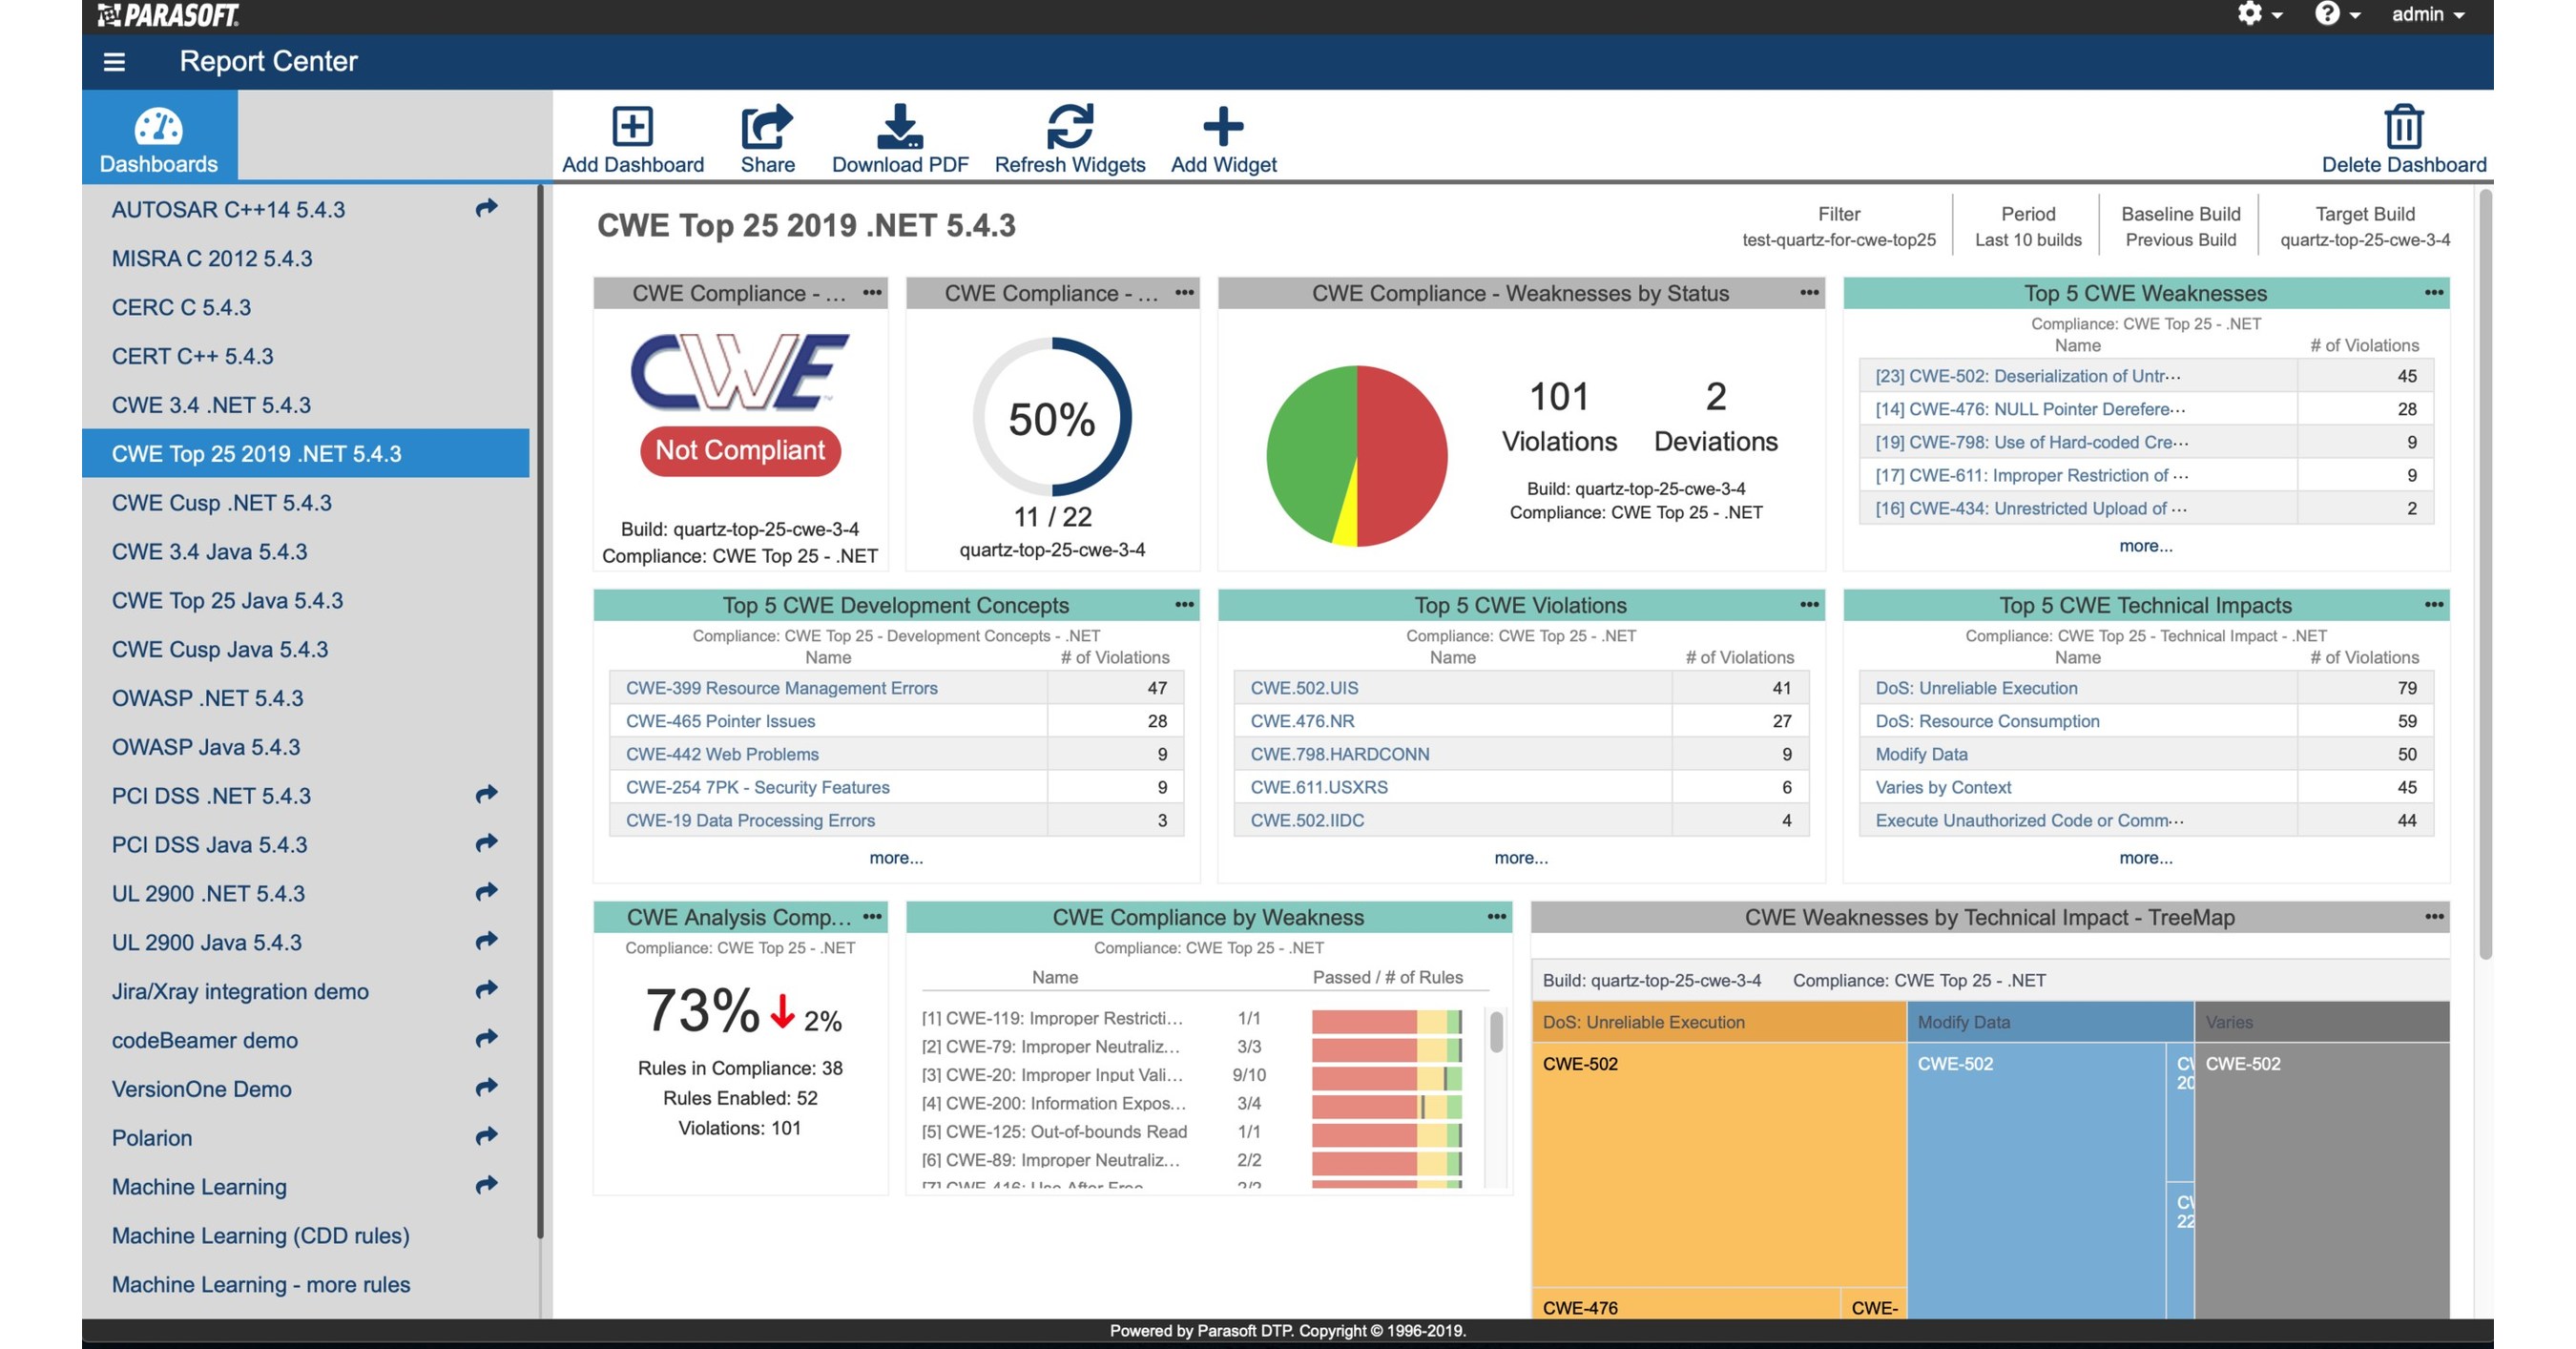Open the admin user dropdown
Screen dimensions: 2576x1349
pyautogui.click(x=2419, y=14)
